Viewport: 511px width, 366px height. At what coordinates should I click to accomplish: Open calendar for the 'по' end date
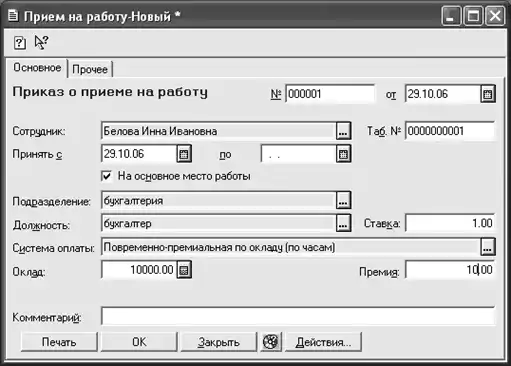343,154
